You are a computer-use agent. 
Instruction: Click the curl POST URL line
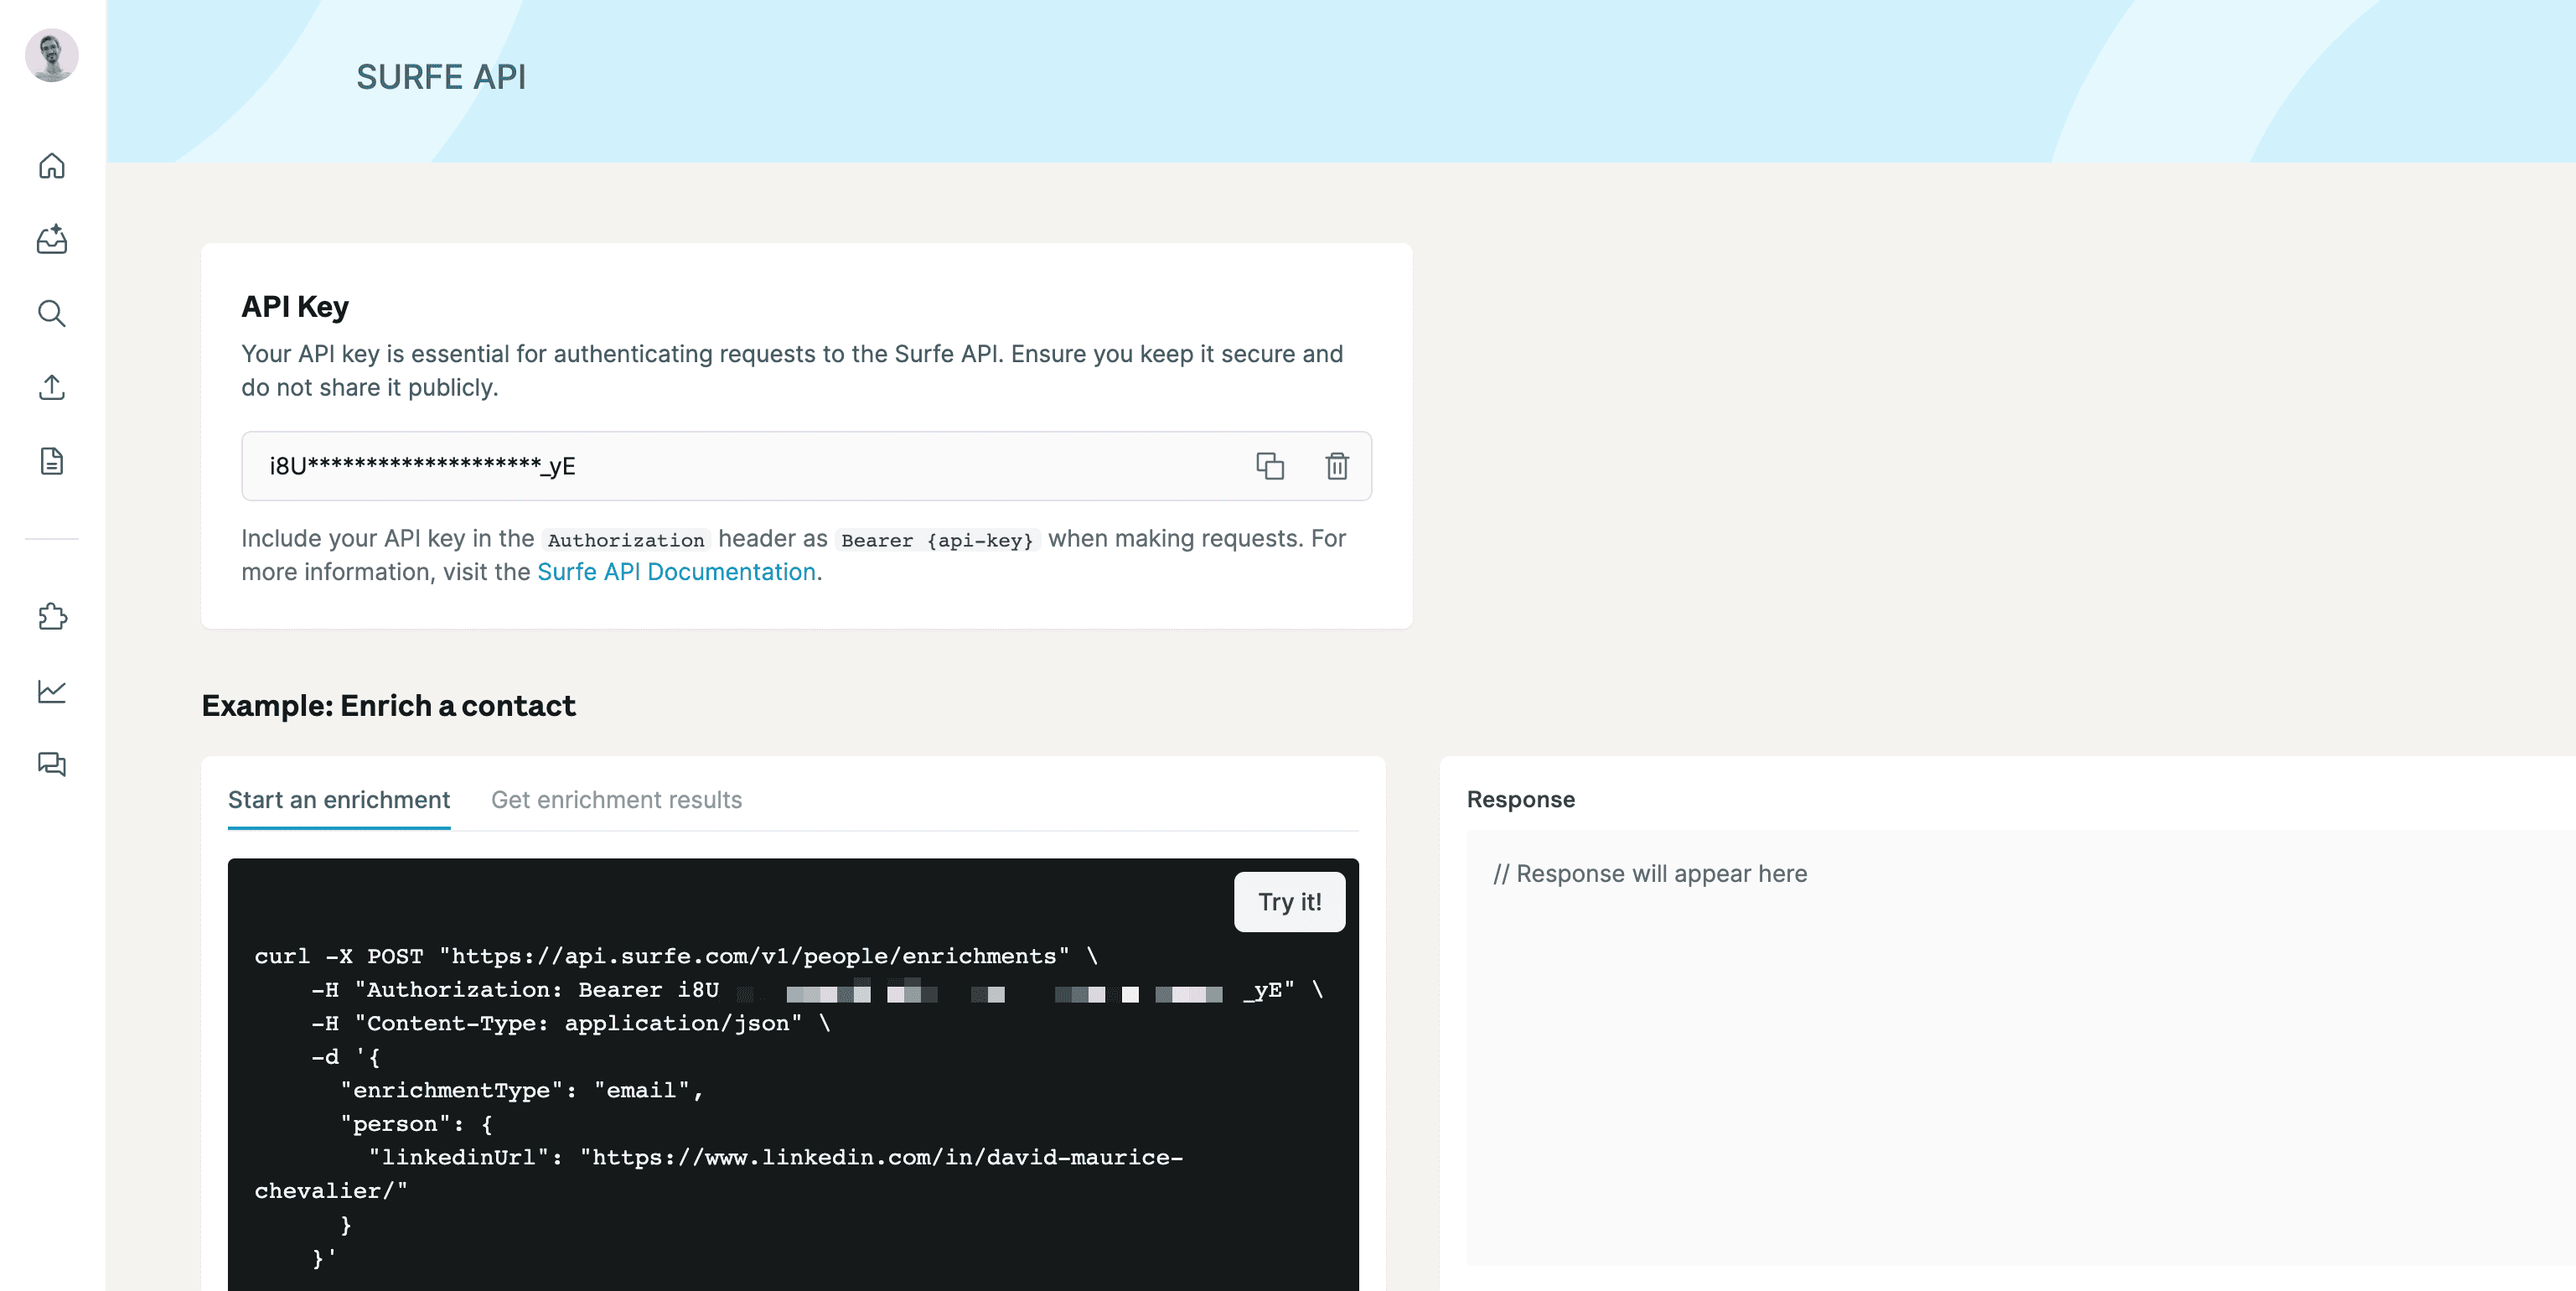click(676, 956)
